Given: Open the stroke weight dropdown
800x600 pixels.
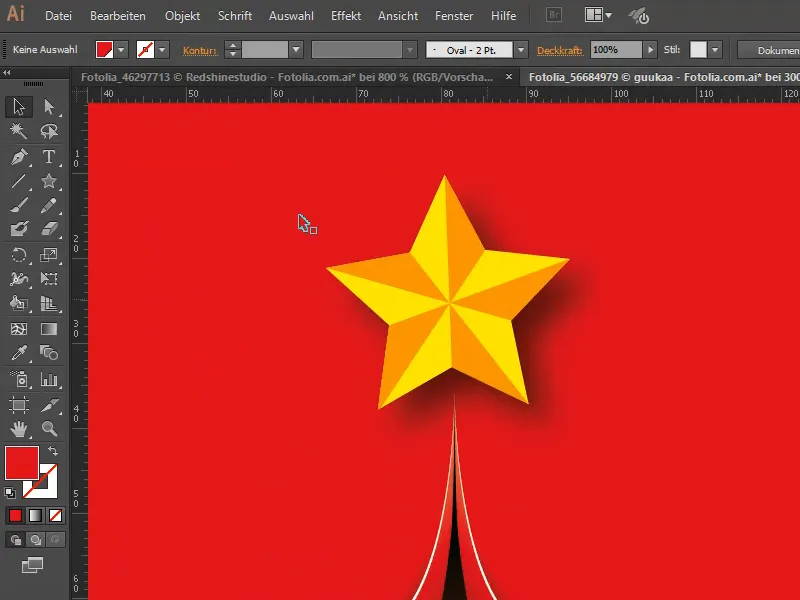Looking at the screenshot, I should pyautogui.click(x=297, y=47).
